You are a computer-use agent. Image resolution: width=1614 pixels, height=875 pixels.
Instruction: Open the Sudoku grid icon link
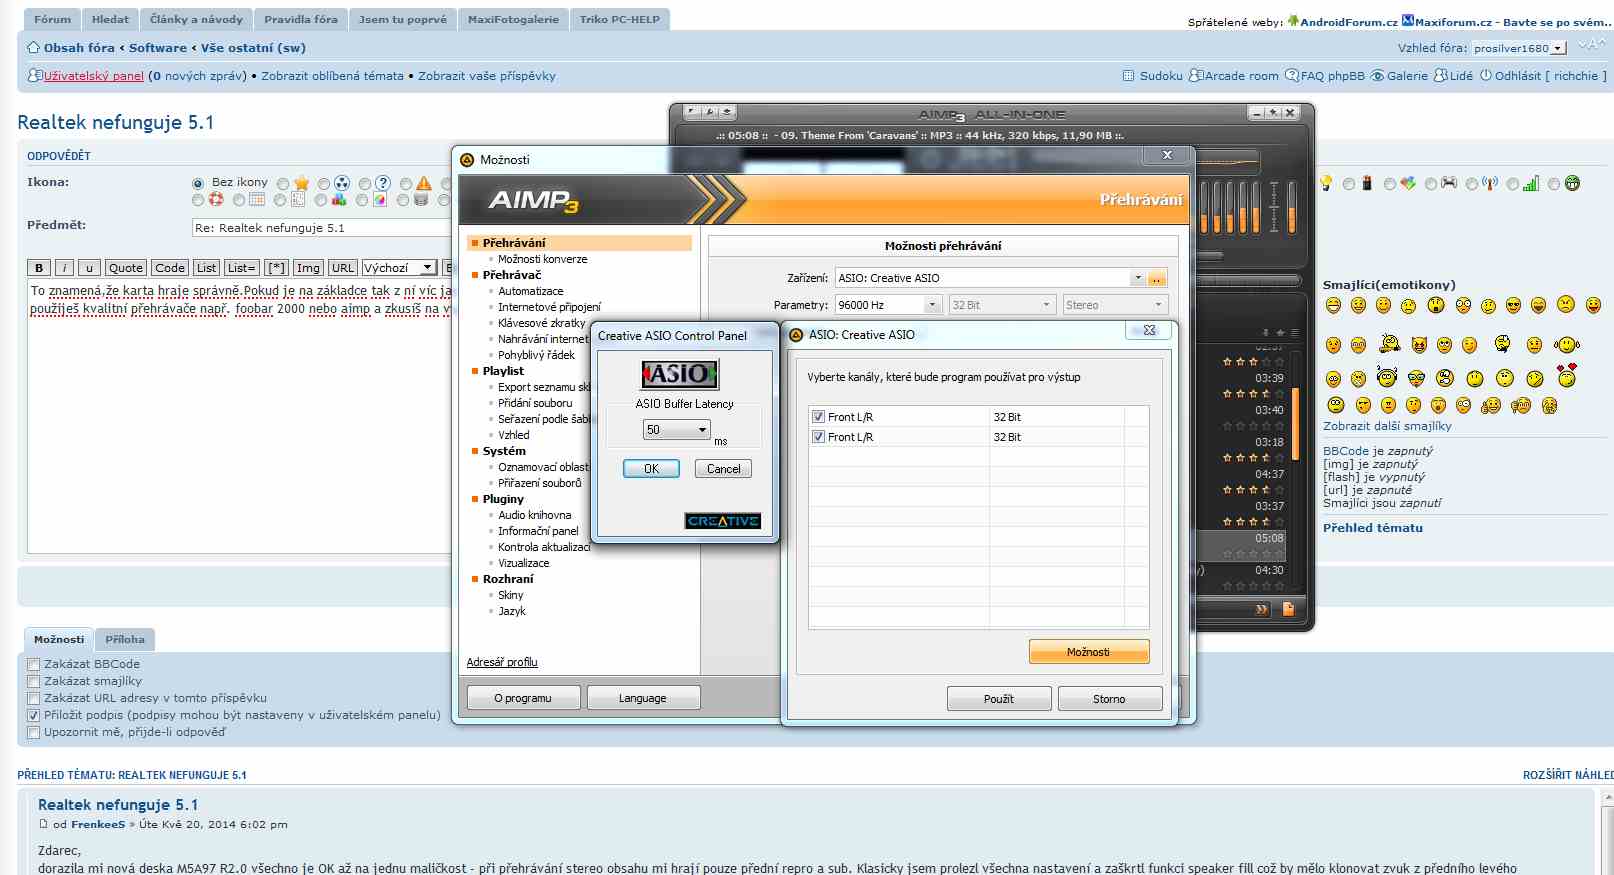click(1128, 76)
